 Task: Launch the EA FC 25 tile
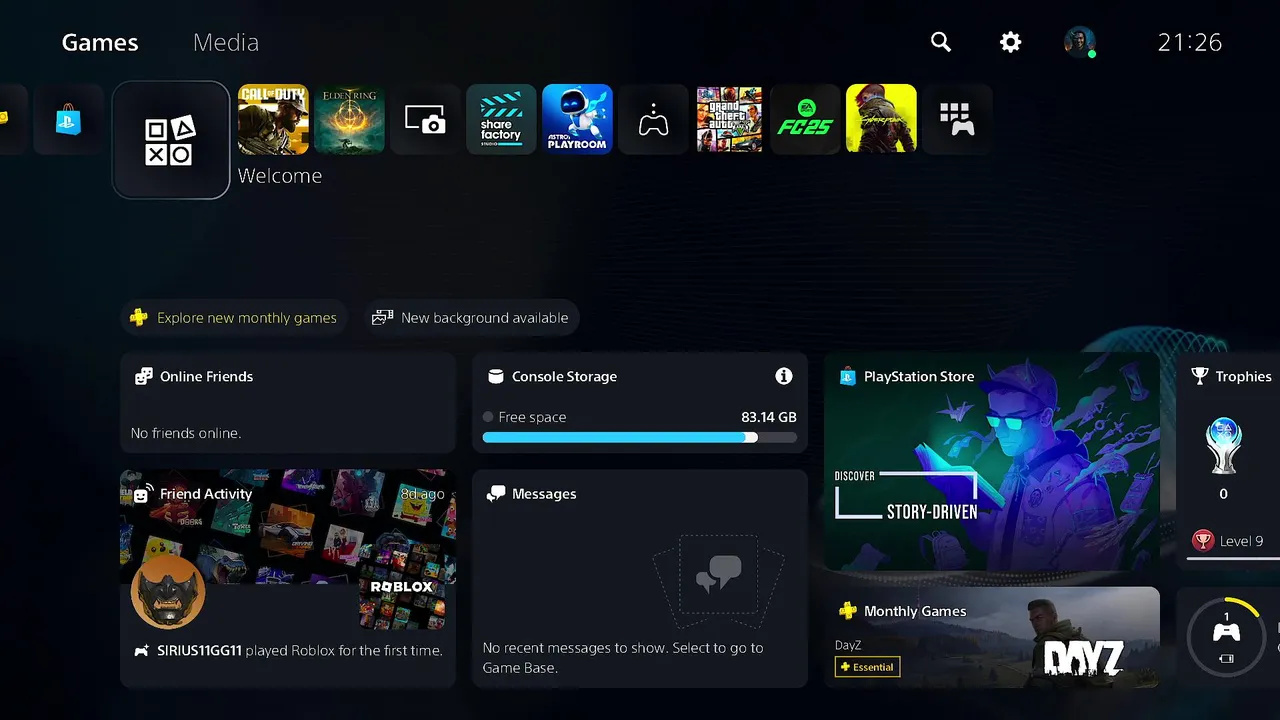(805, 119)
